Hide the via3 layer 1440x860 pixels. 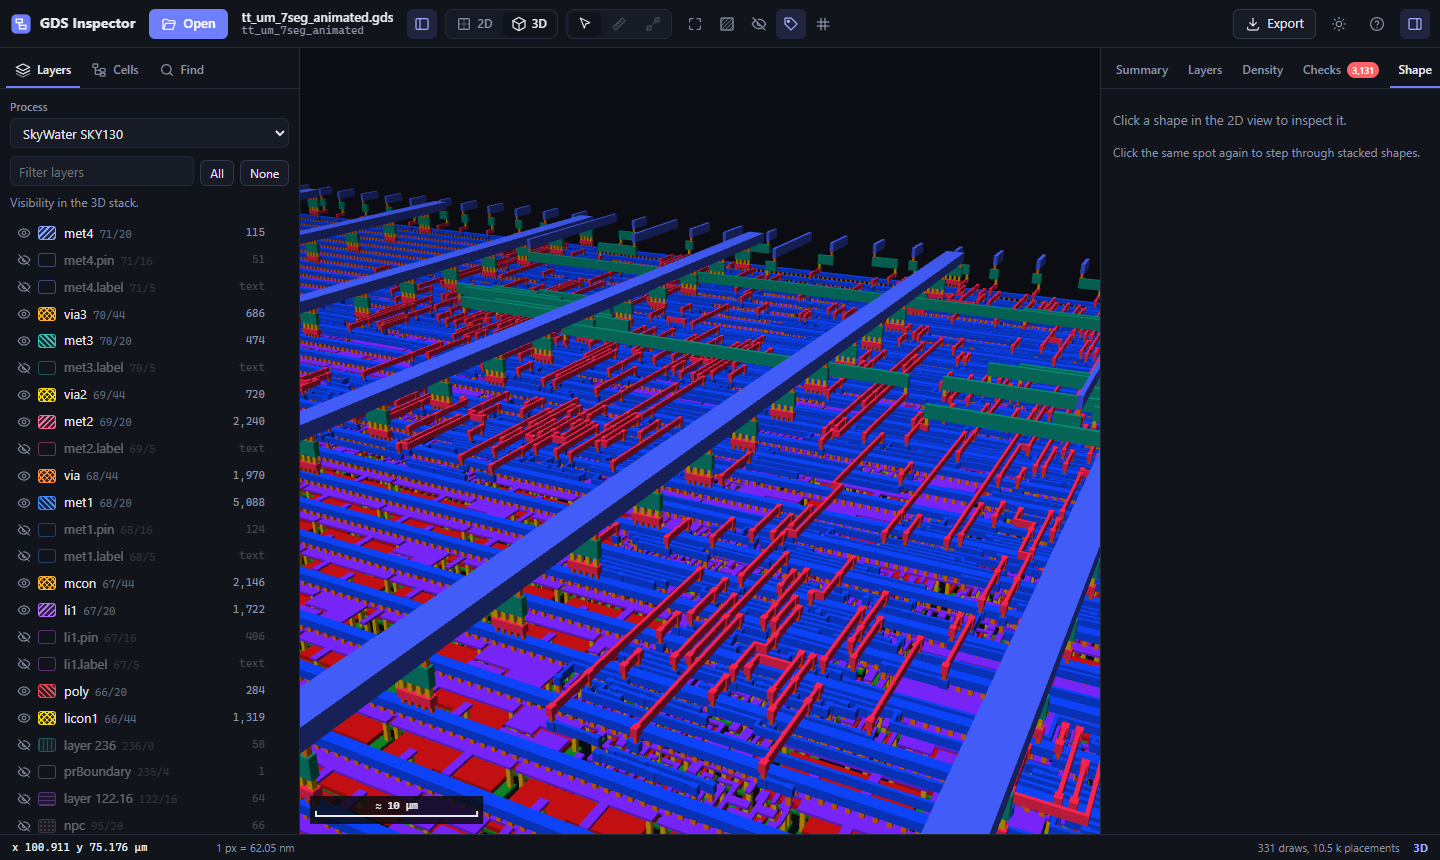[x=24, y=314]
